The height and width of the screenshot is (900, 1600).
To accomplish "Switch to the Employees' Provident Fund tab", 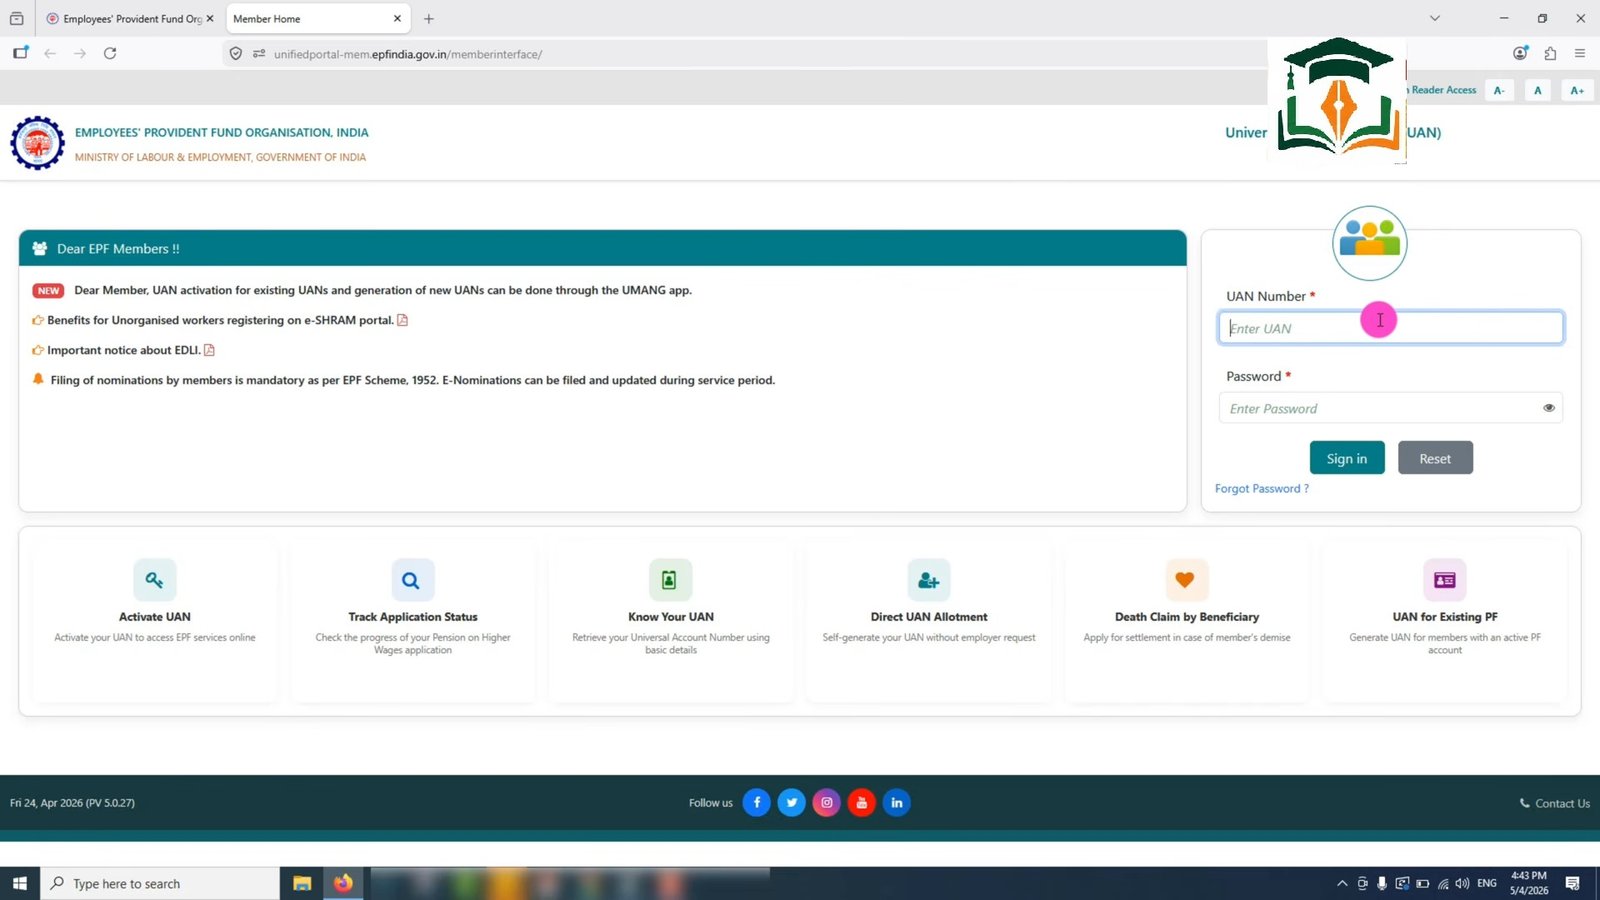I will coord(131,19).
